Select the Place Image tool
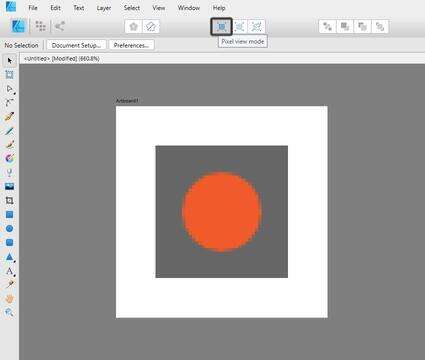The height and width of the screenshot is (360, 425). point(9,186)
